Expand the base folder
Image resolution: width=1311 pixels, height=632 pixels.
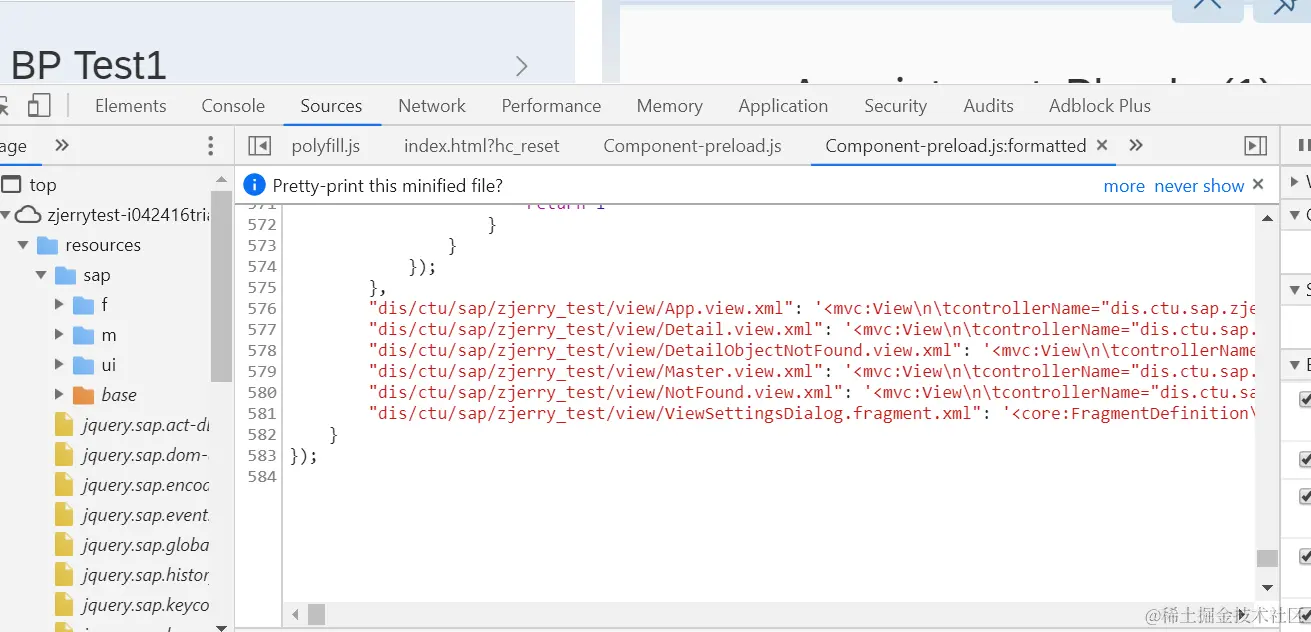[59, 395]
